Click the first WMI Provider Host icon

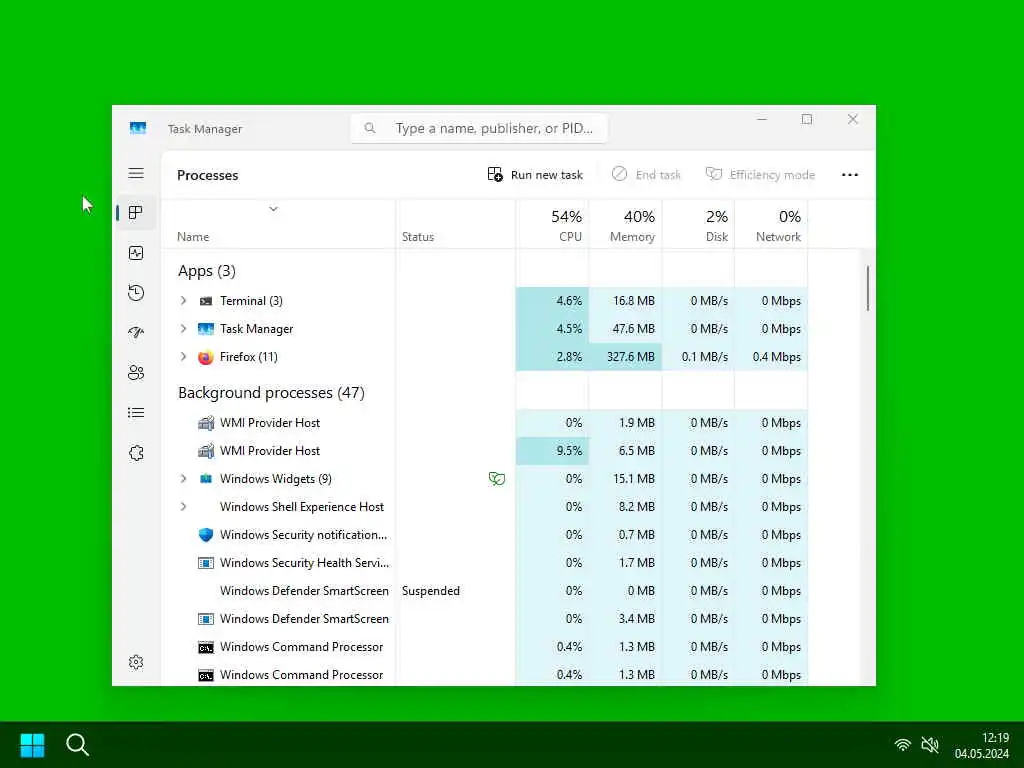(206, 423)
